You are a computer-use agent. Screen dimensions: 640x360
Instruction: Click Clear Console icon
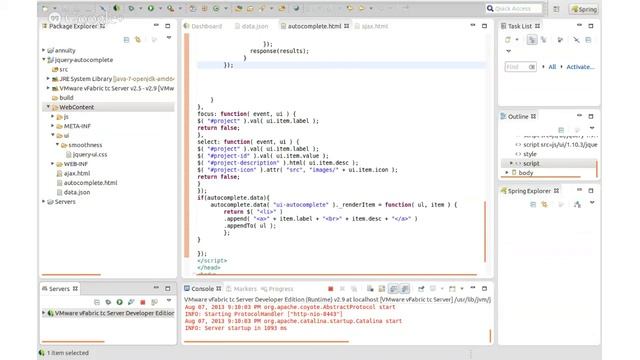point(370,289)
